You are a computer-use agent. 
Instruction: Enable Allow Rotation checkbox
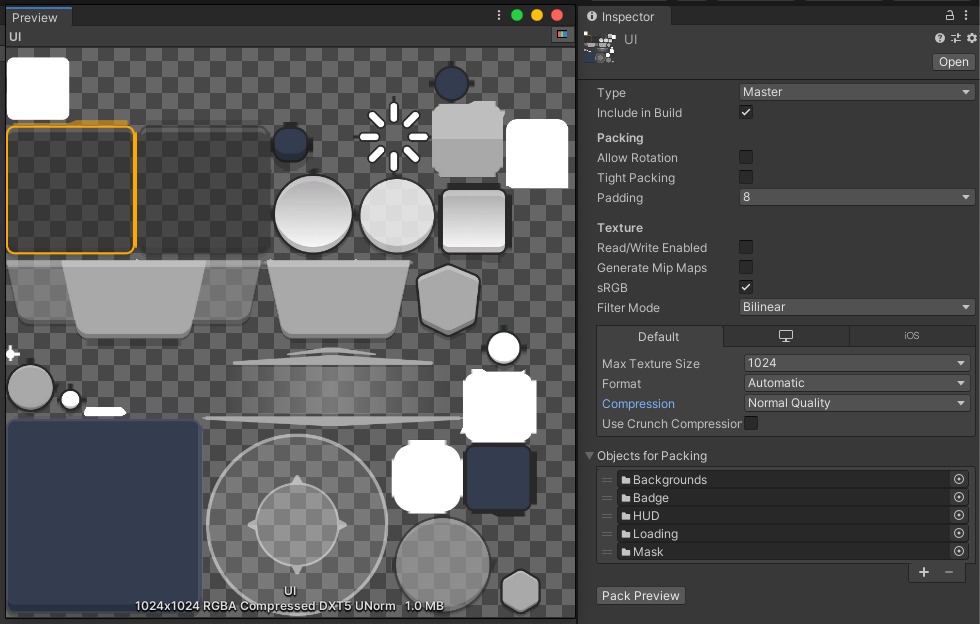746,158
